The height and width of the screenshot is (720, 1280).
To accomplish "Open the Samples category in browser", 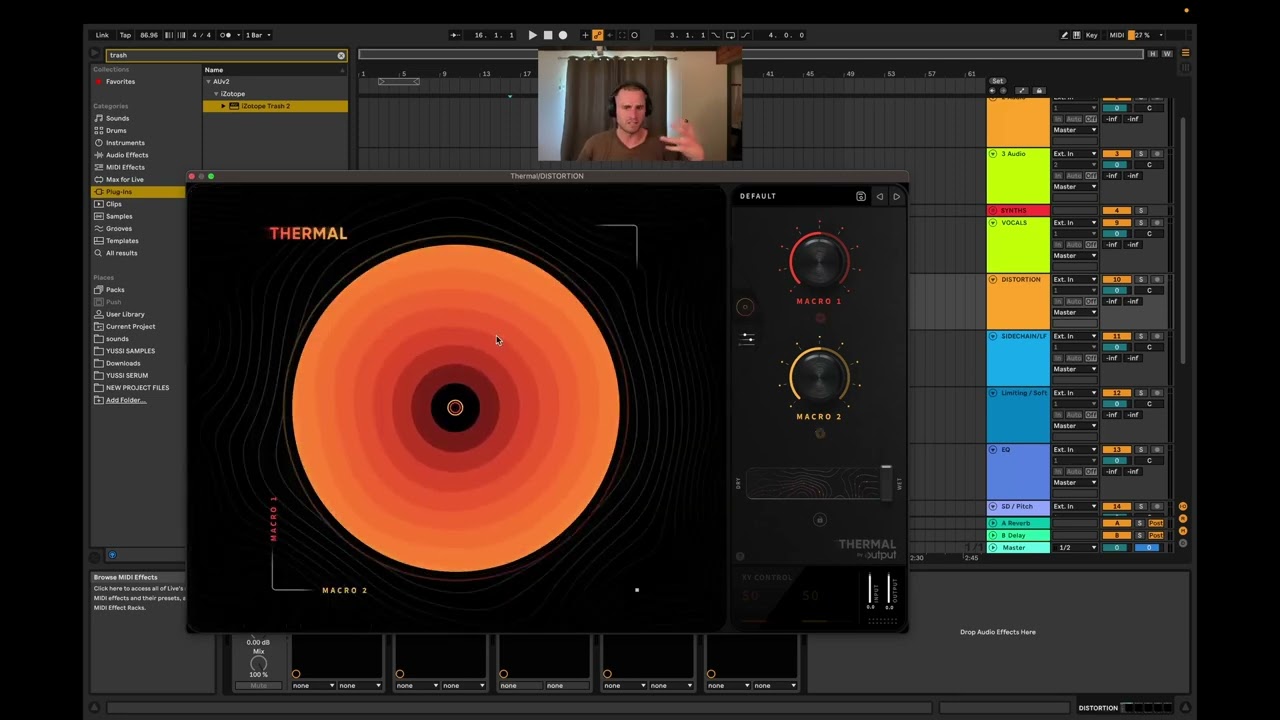I will coord(119,216).
